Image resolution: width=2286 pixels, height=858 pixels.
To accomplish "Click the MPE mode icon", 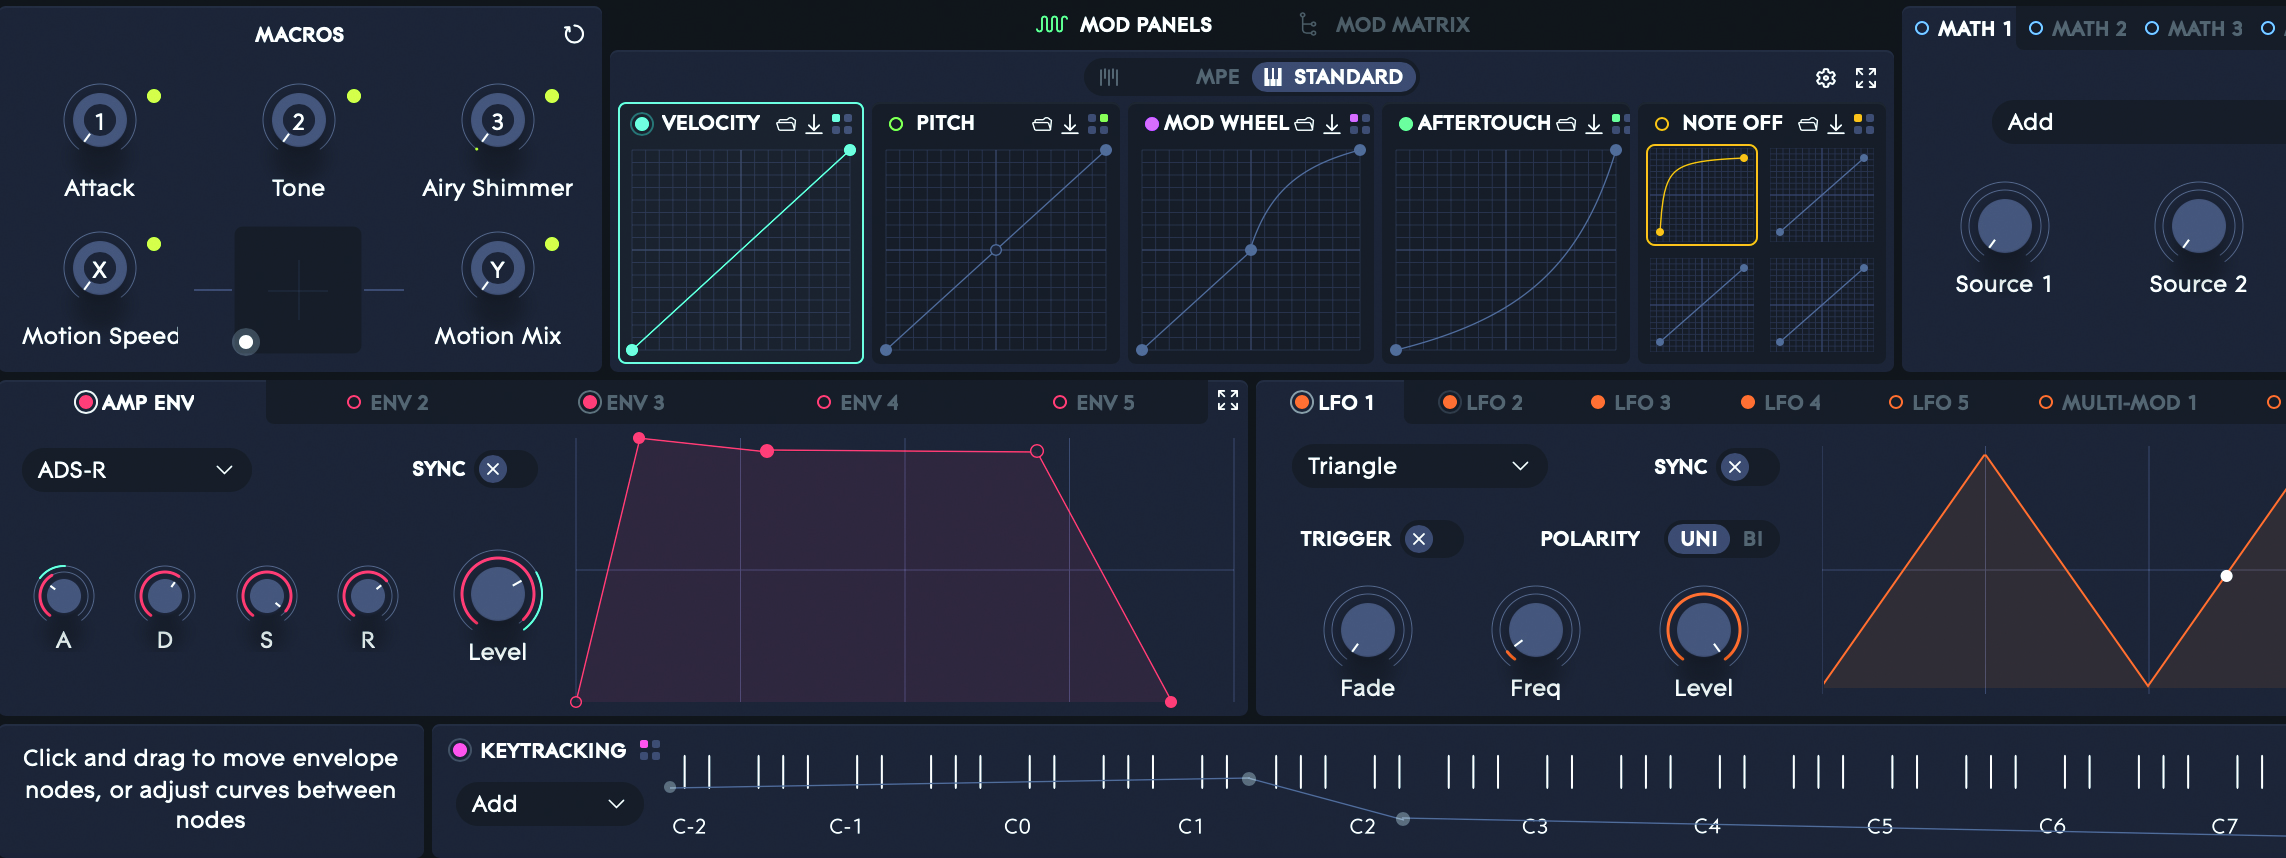I will pyautogui.click(x=1109, y=77).
